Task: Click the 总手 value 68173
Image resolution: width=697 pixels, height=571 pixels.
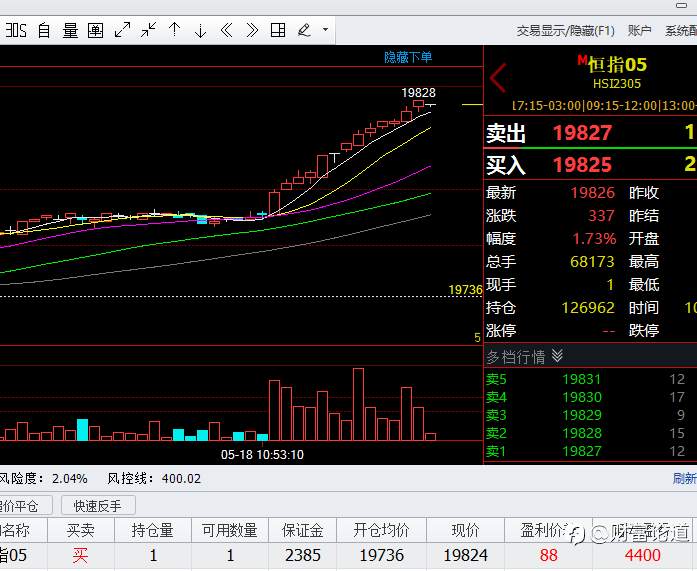Action: (592, 261)
